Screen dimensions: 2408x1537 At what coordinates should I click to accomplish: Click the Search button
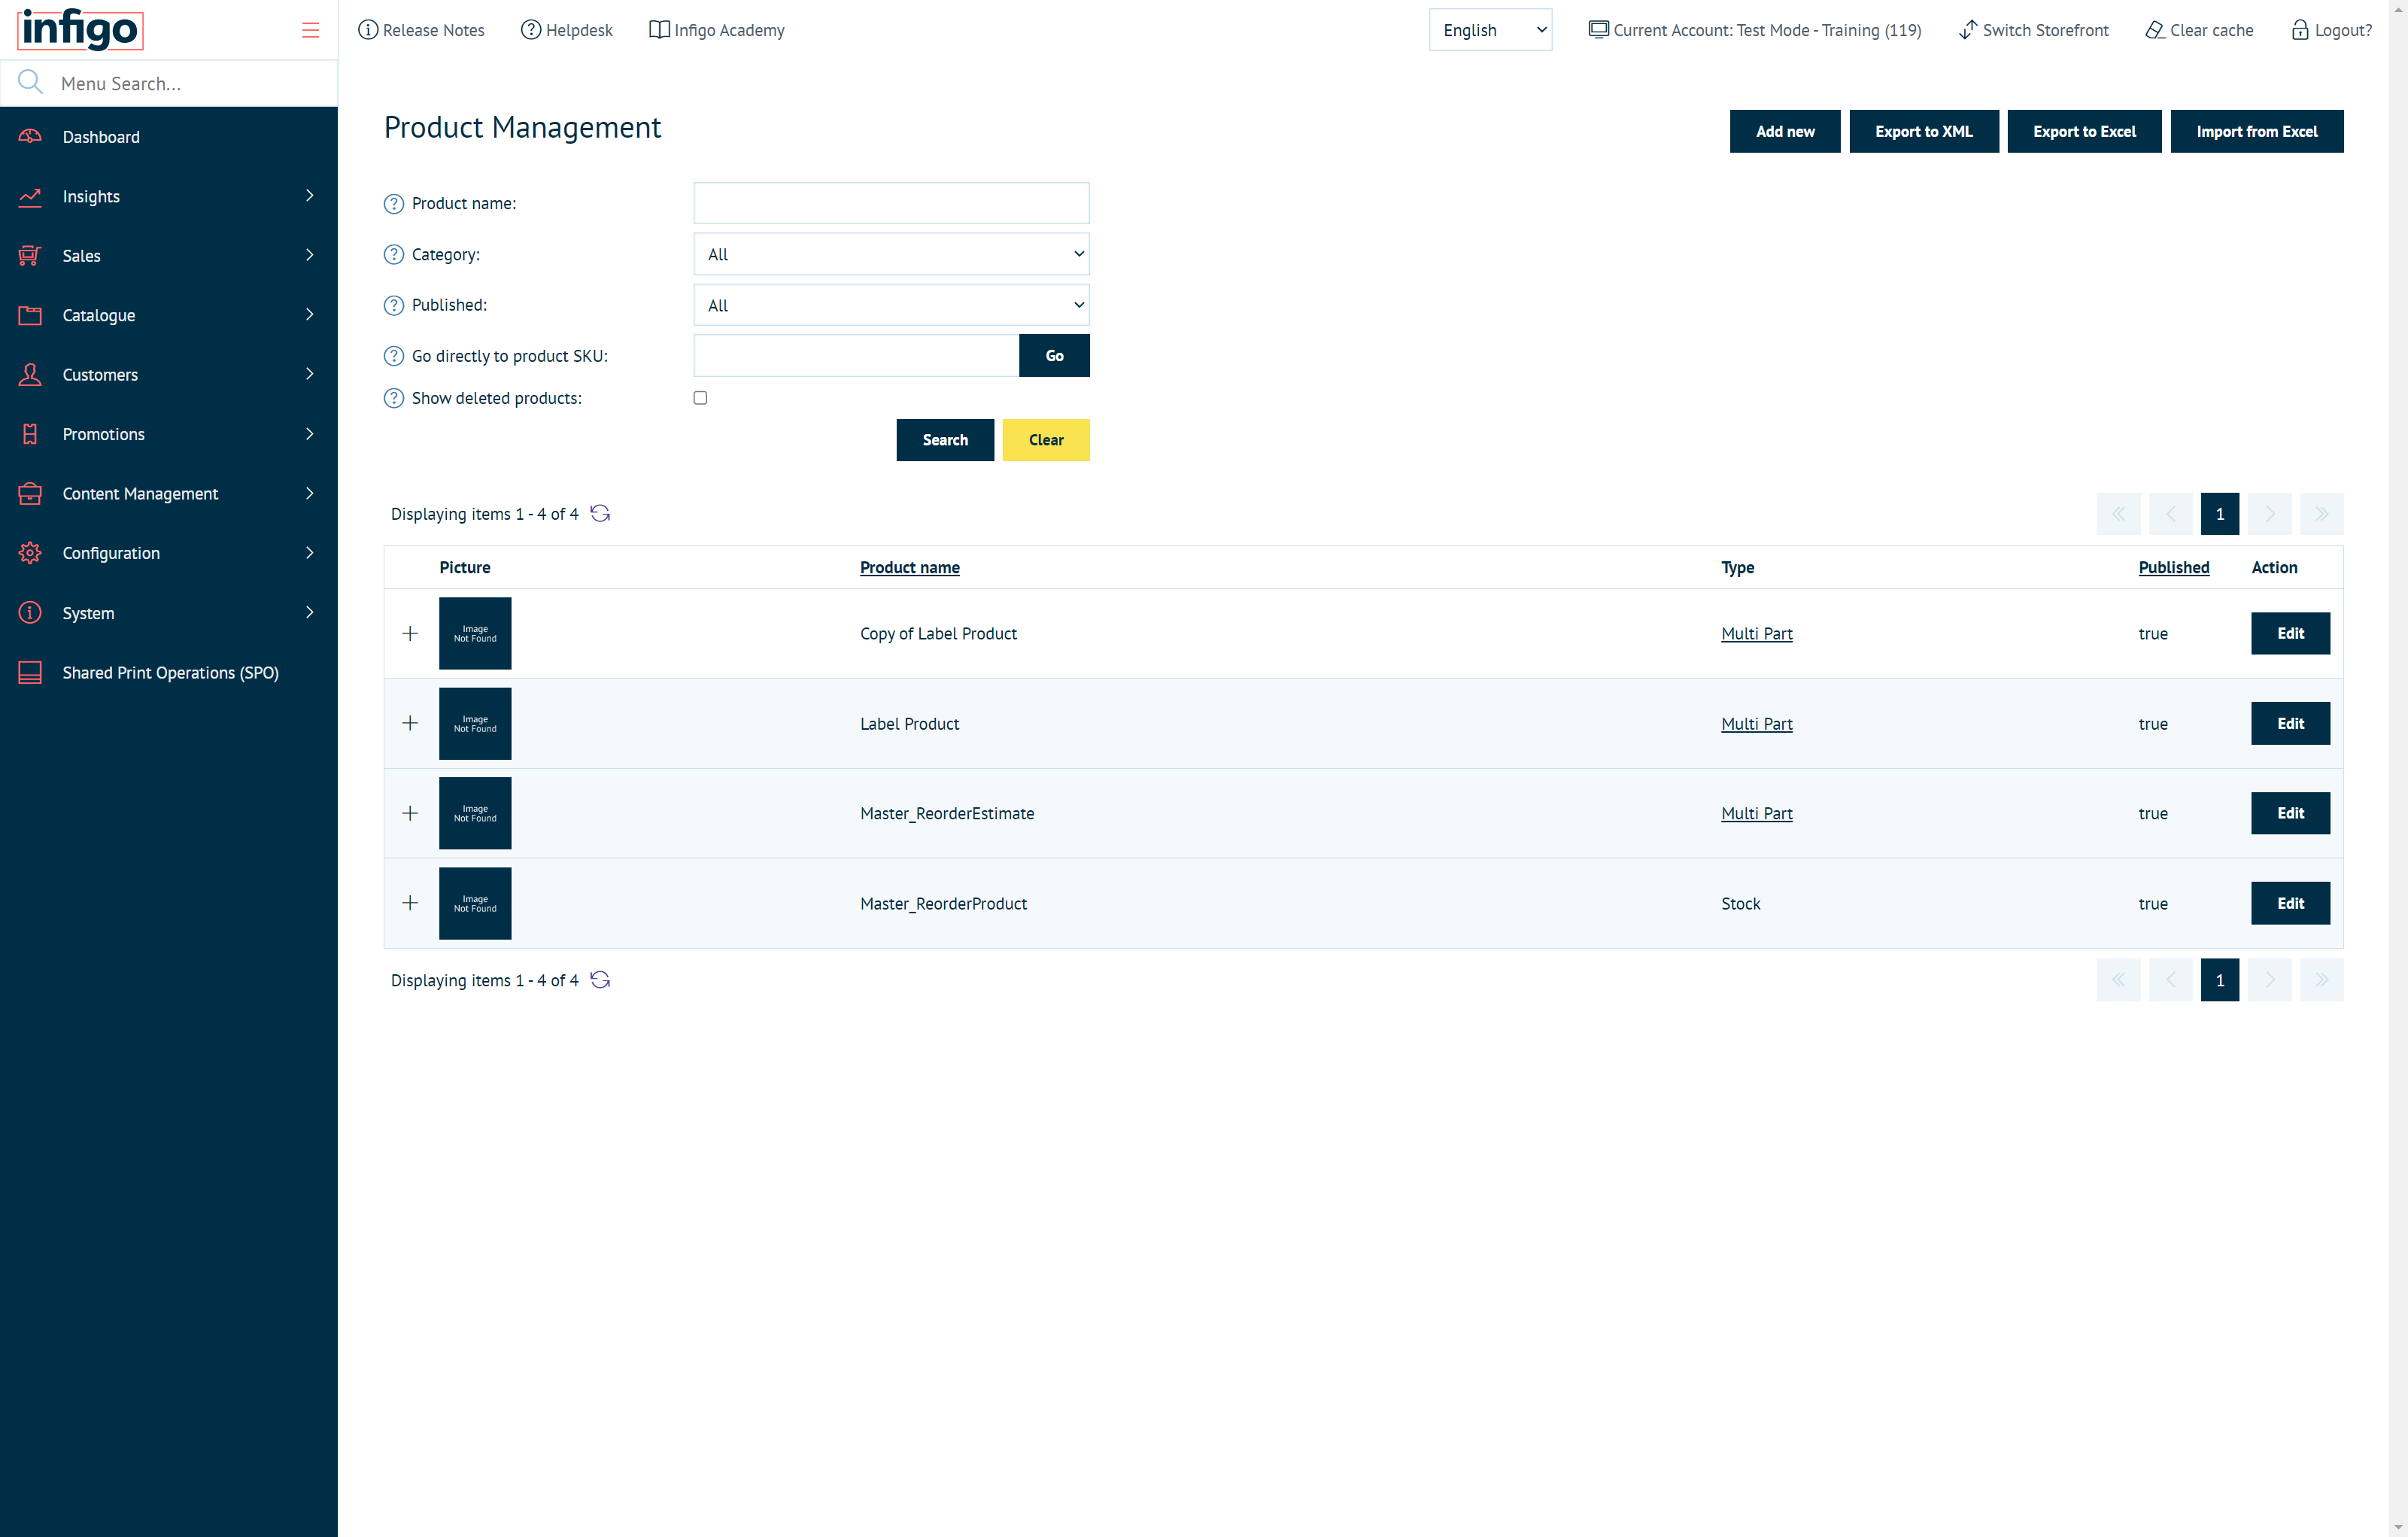click(x=945, y=440)
